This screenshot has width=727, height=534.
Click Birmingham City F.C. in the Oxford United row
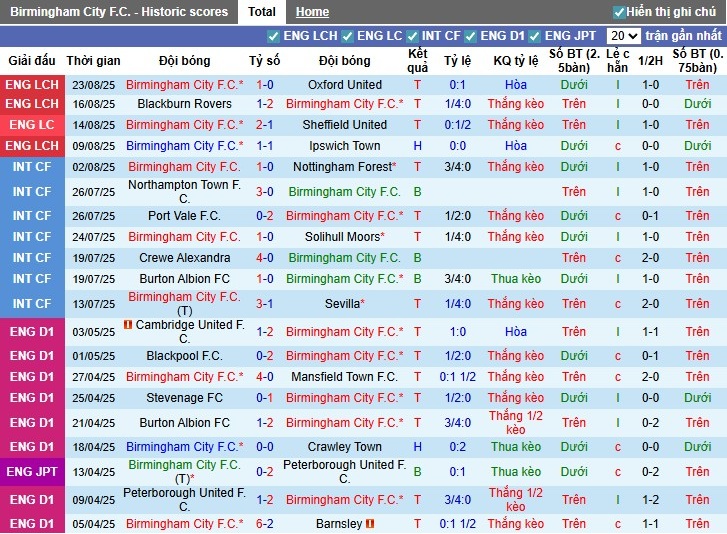pyautogui.click(x=182, y=85)
